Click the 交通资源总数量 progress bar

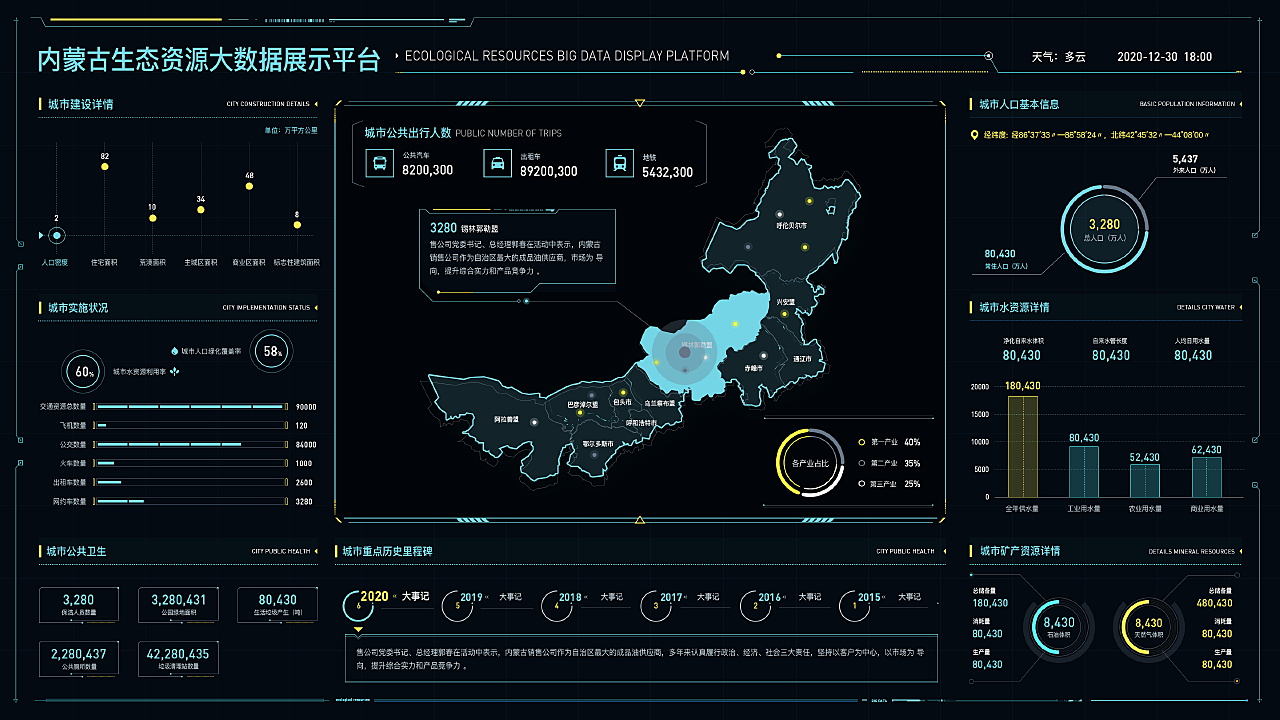click(x=193, y=407)
